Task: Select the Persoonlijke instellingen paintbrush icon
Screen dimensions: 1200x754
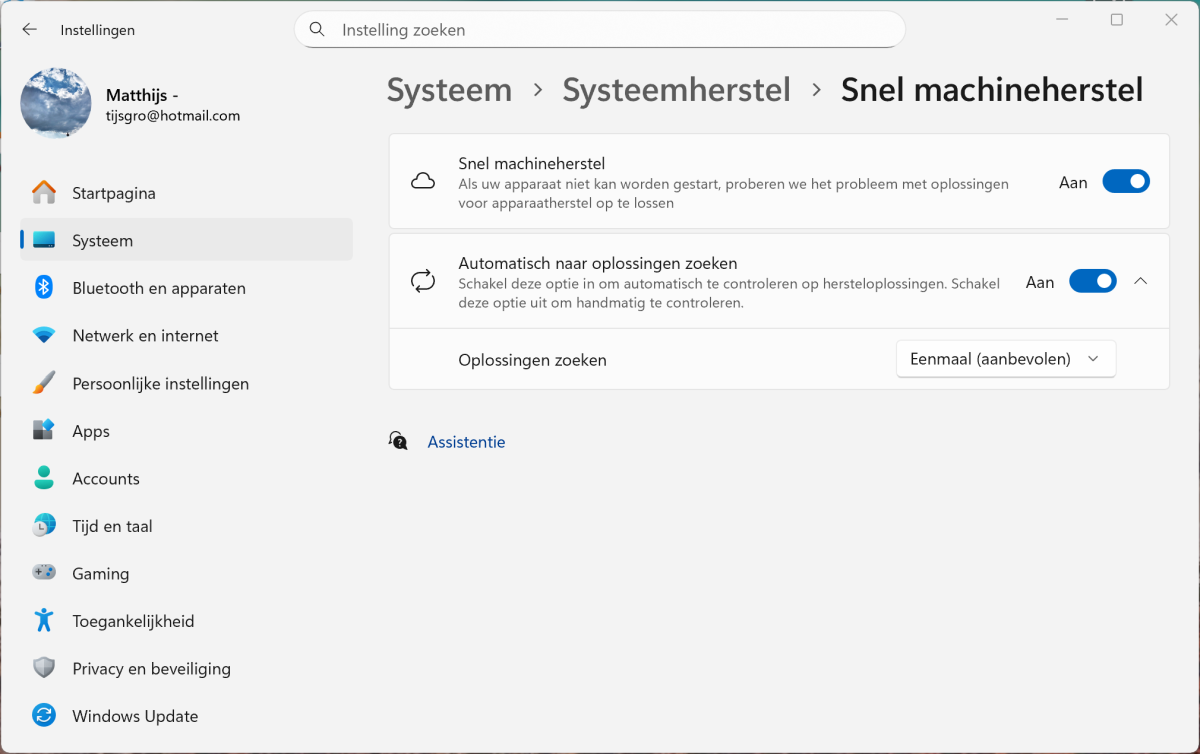Action: click(x=44, y=384)
